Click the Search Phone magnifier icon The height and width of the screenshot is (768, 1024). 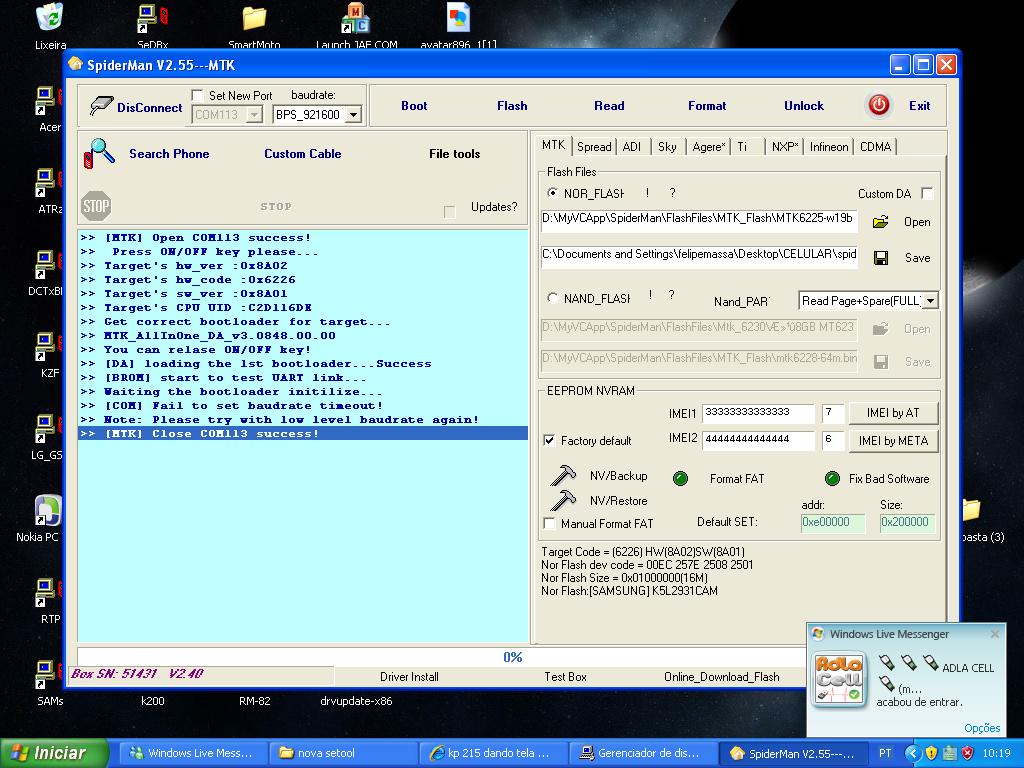click(x=99, y=153)
